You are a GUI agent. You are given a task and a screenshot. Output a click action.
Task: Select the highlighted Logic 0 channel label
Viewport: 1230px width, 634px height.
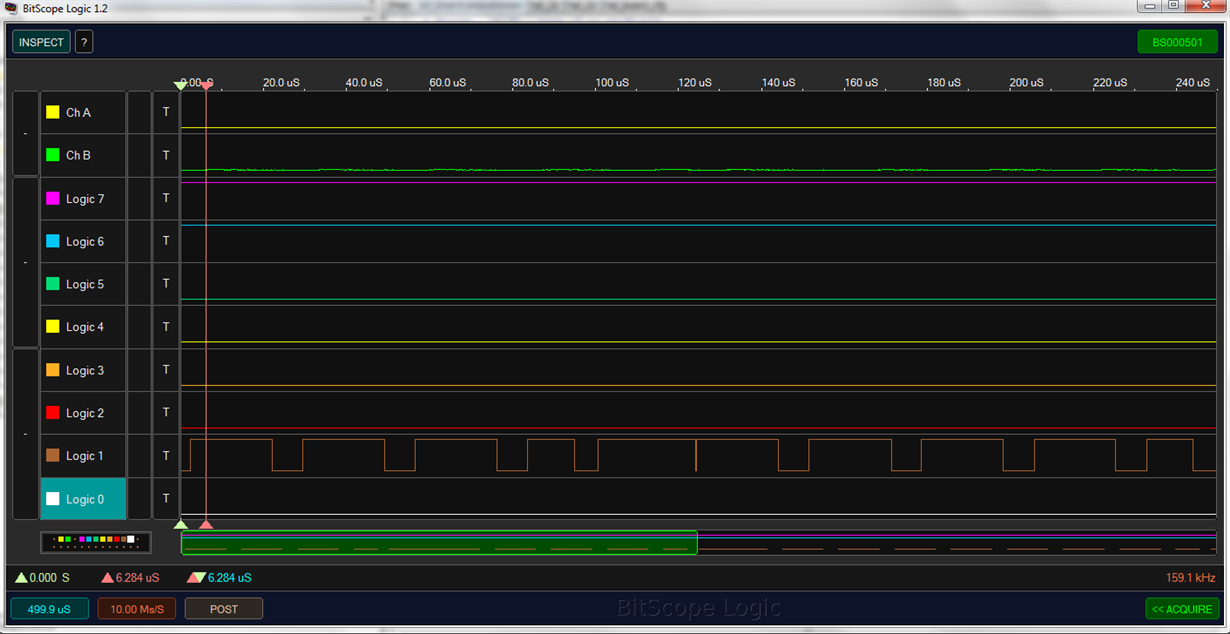point(83,499)
